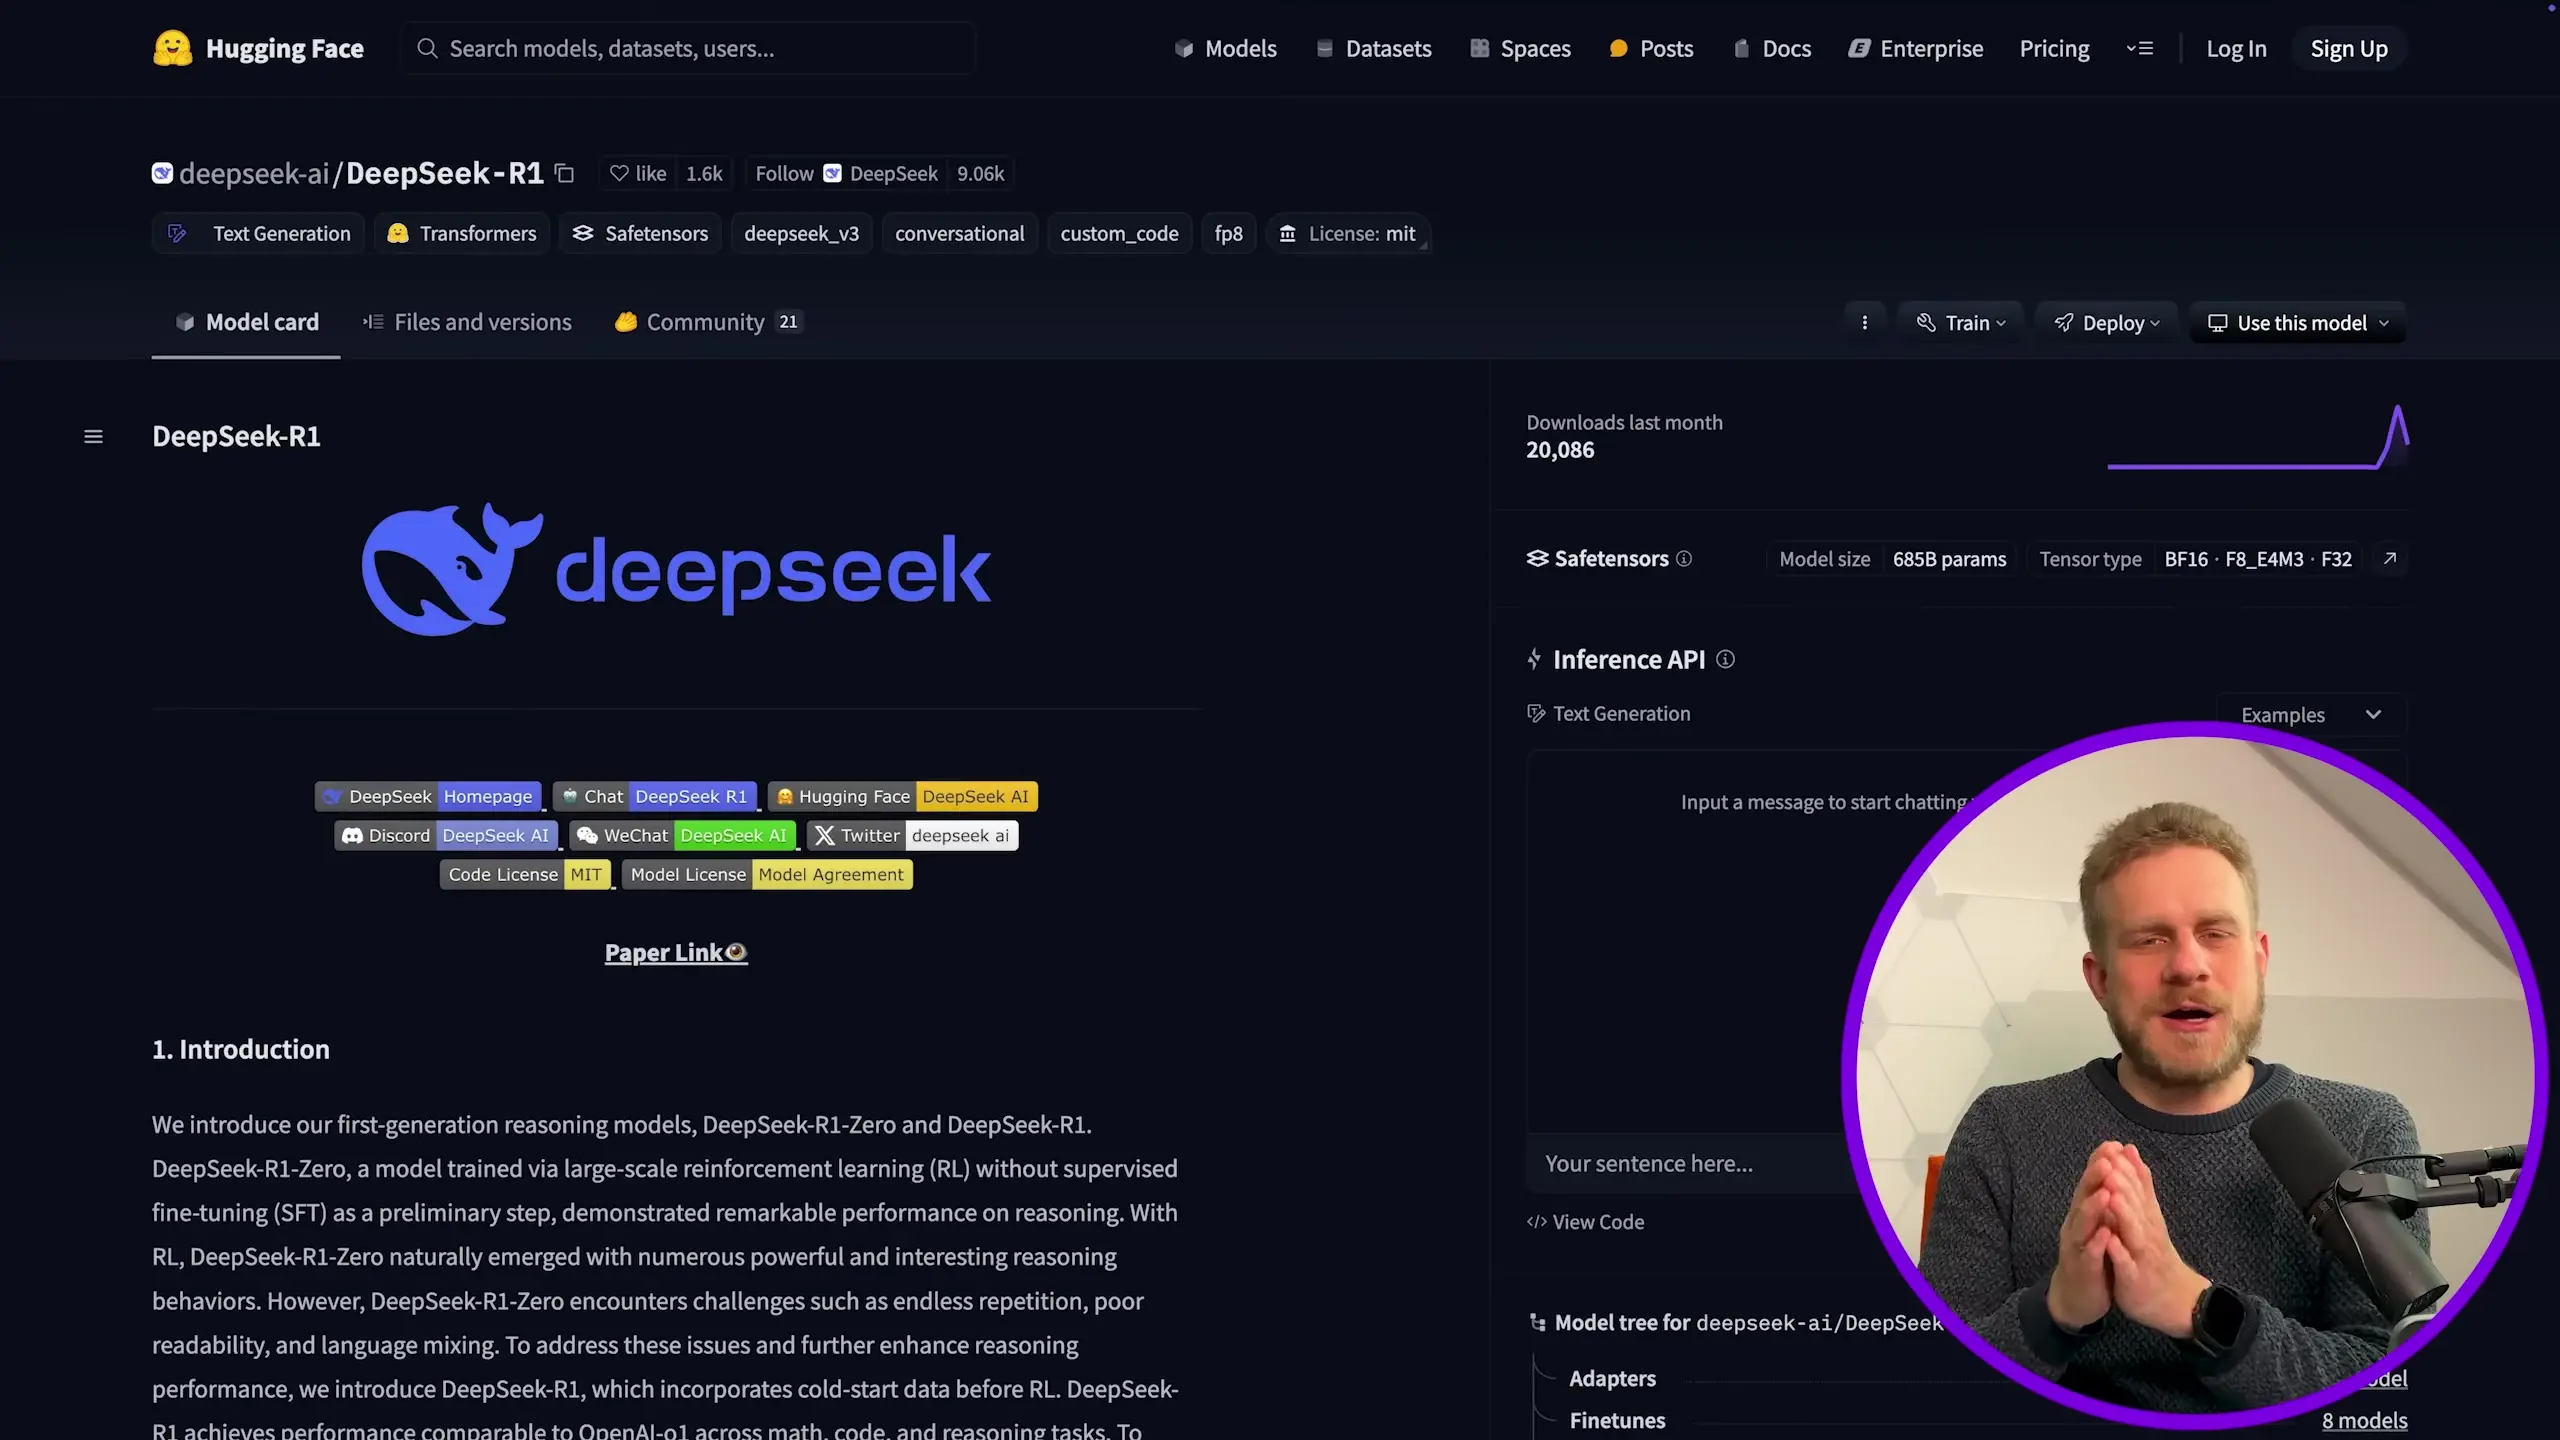Expand the Train dropdown

1960,323
